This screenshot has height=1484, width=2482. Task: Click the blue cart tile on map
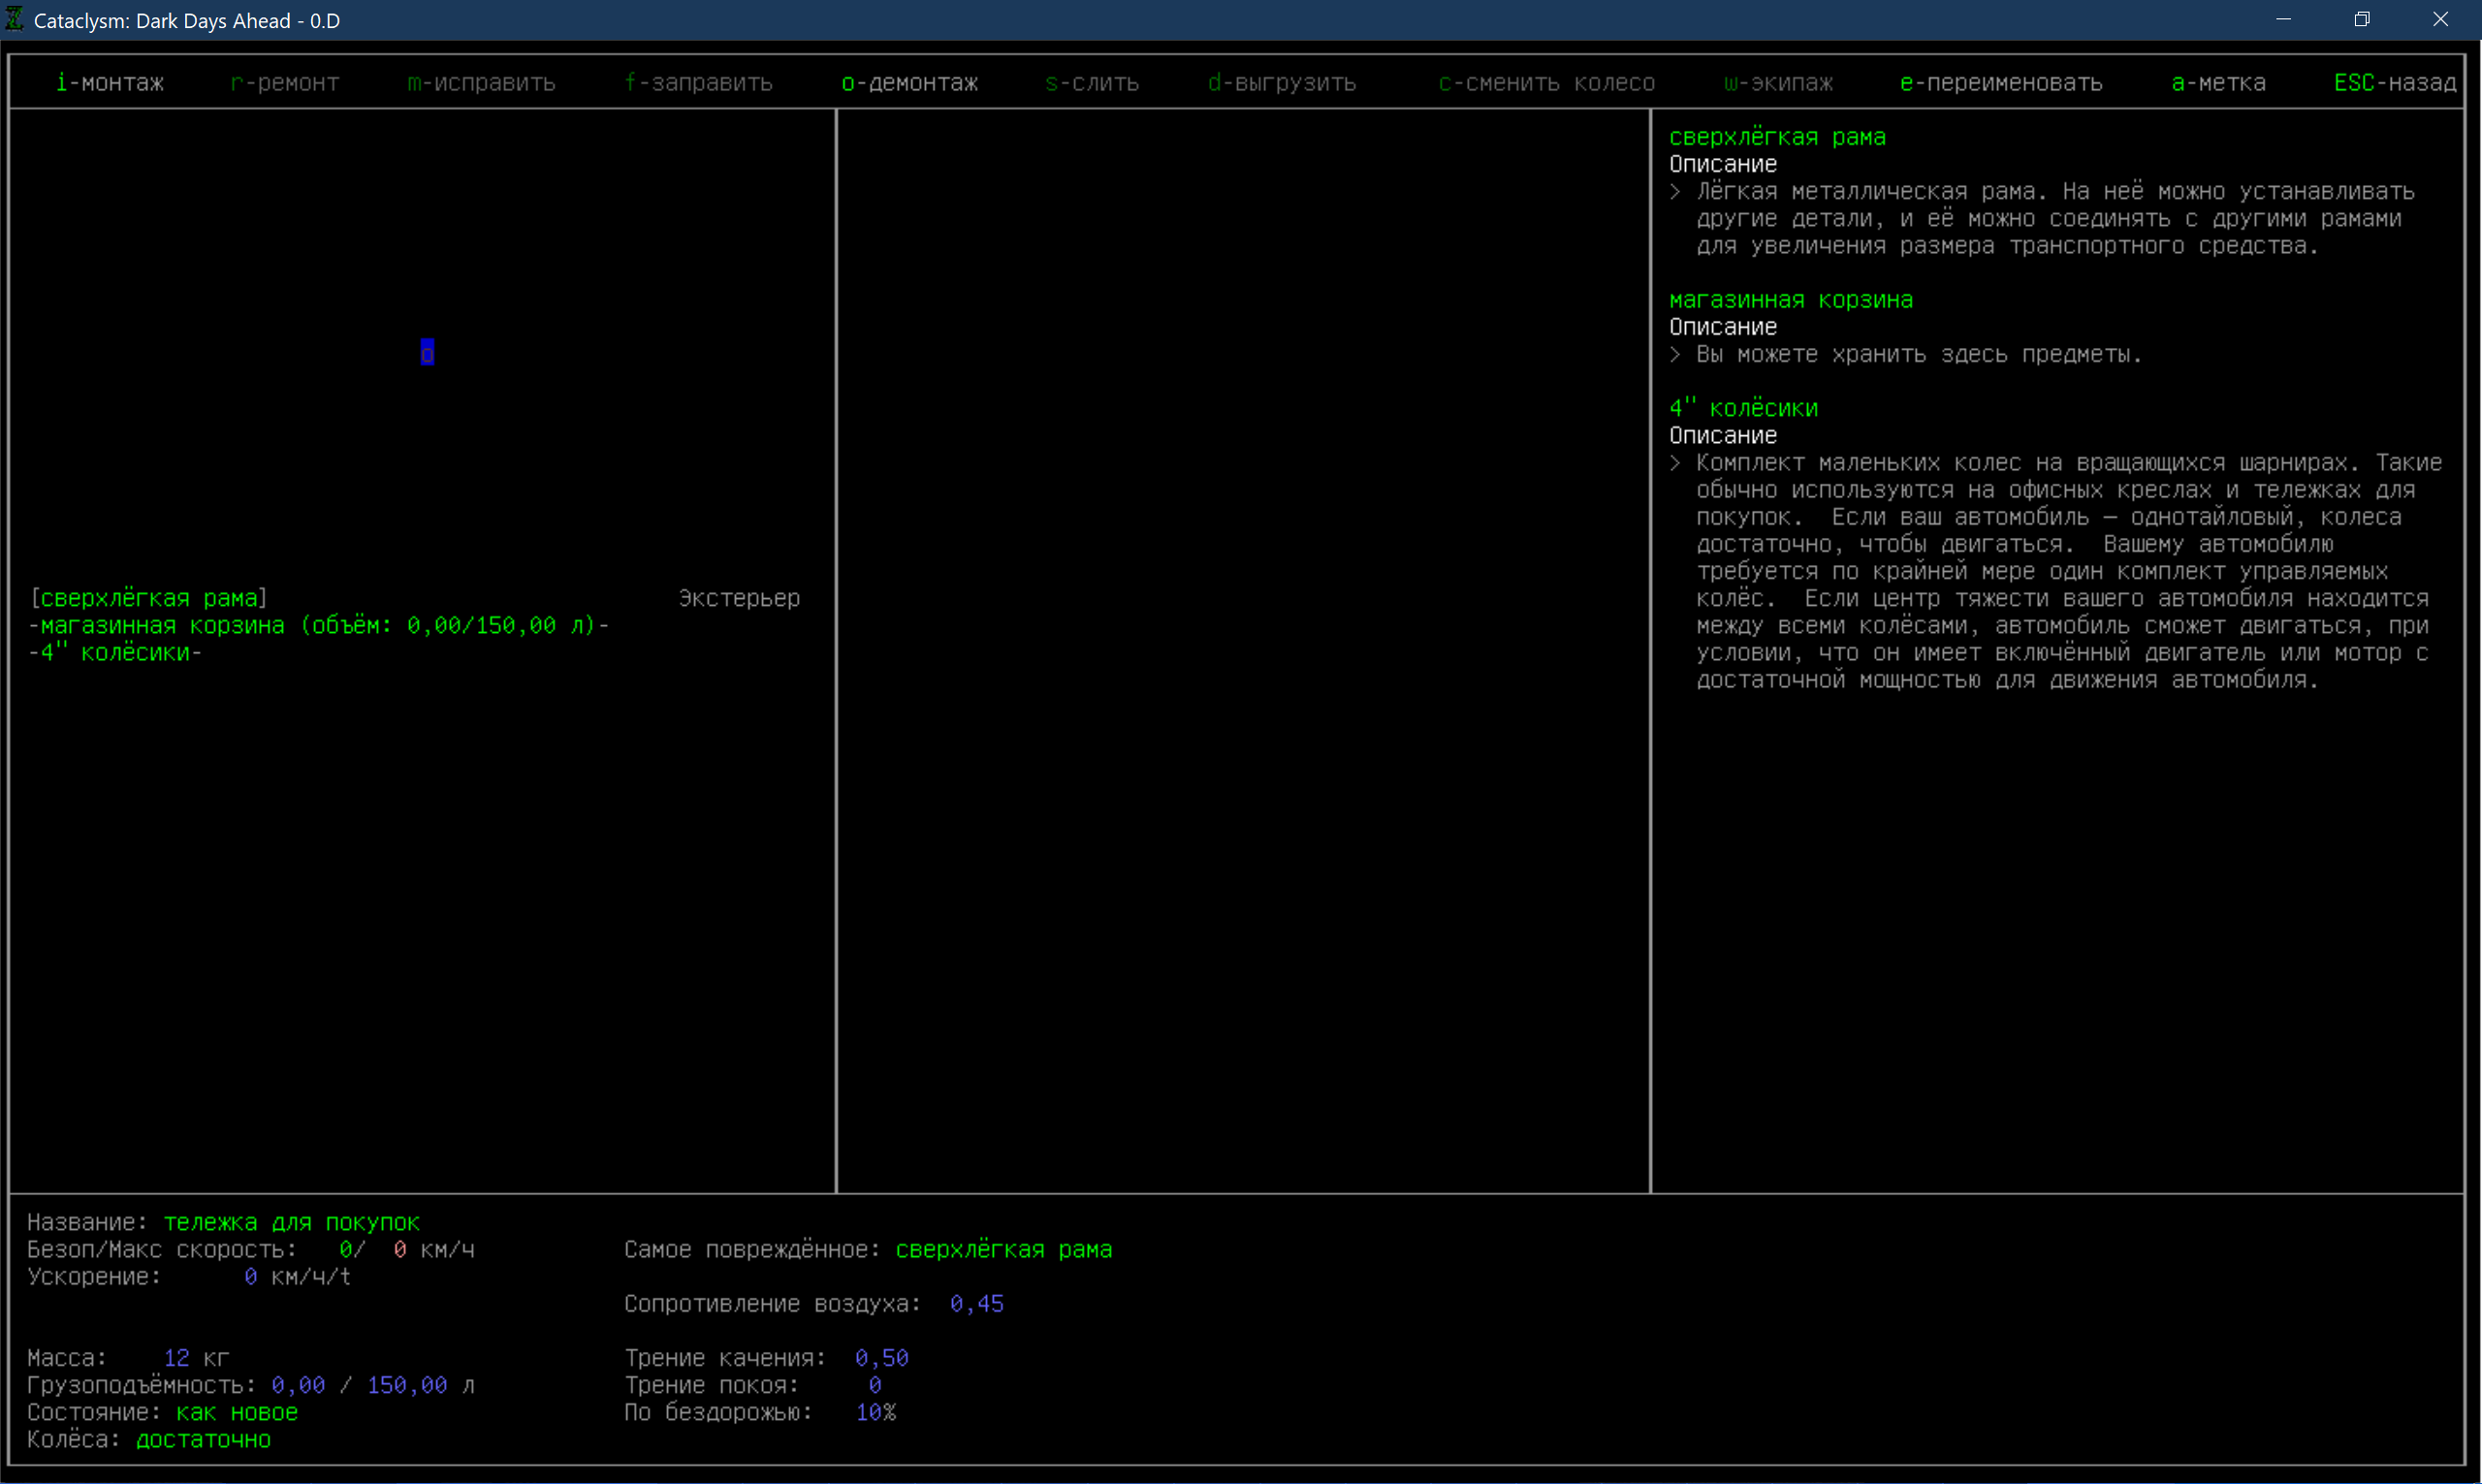click(x=427, y=352)
